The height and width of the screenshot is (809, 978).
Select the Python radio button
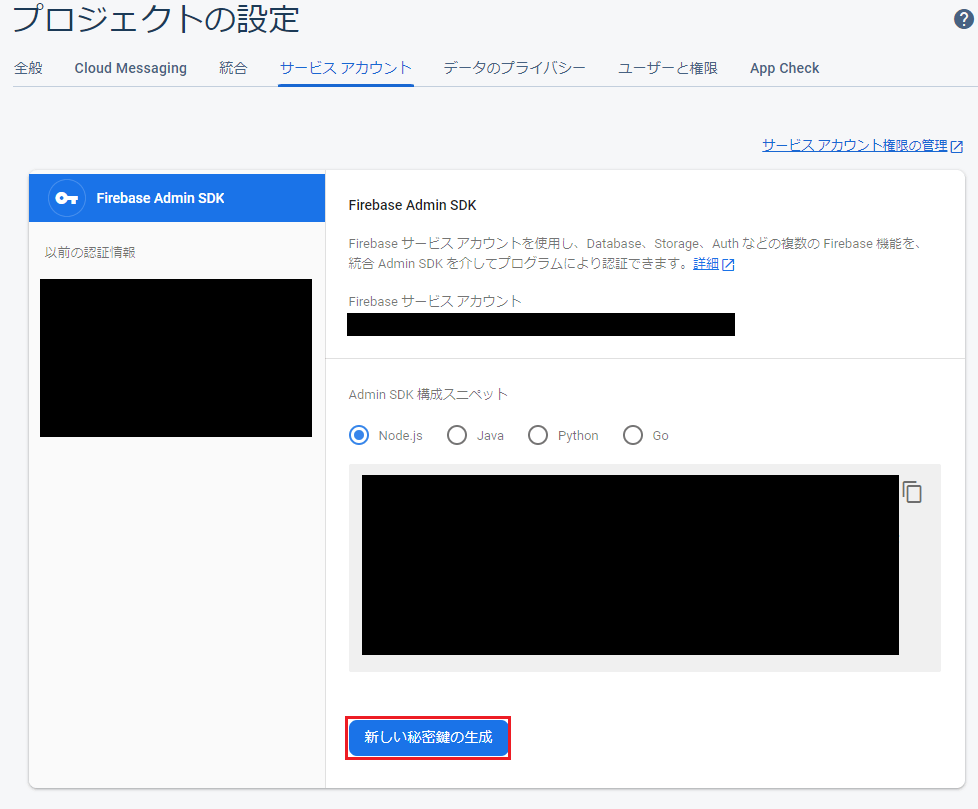pyautogui.click(x=538, y=435)
